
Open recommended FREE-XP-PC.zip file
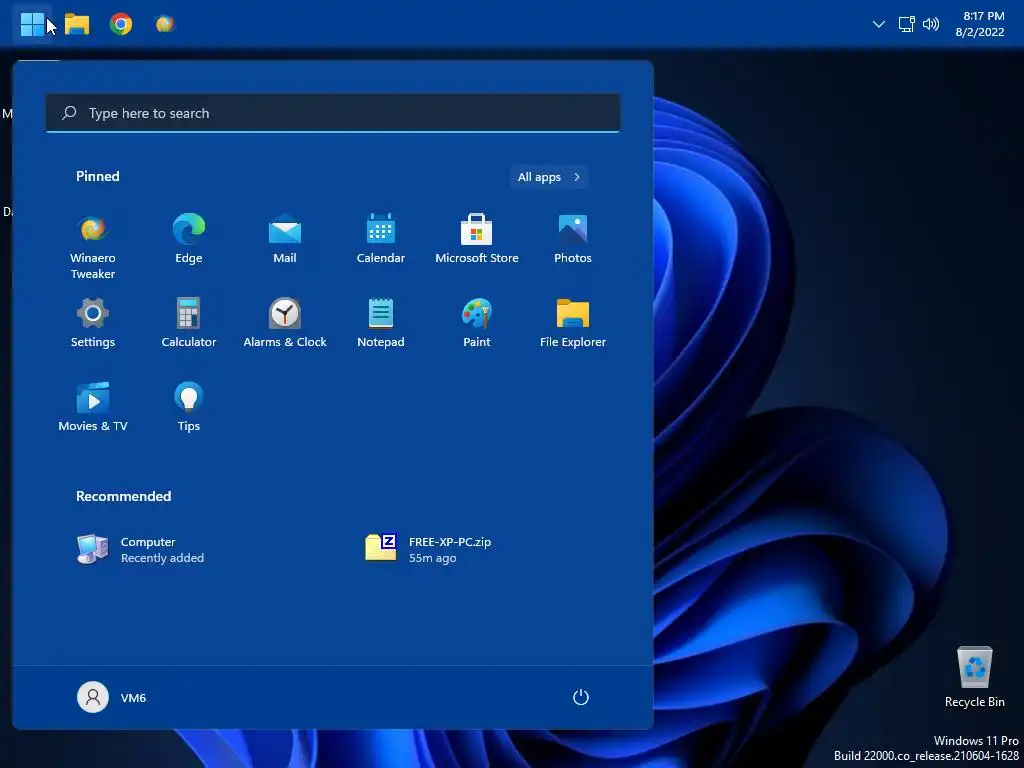click(428, 549)
